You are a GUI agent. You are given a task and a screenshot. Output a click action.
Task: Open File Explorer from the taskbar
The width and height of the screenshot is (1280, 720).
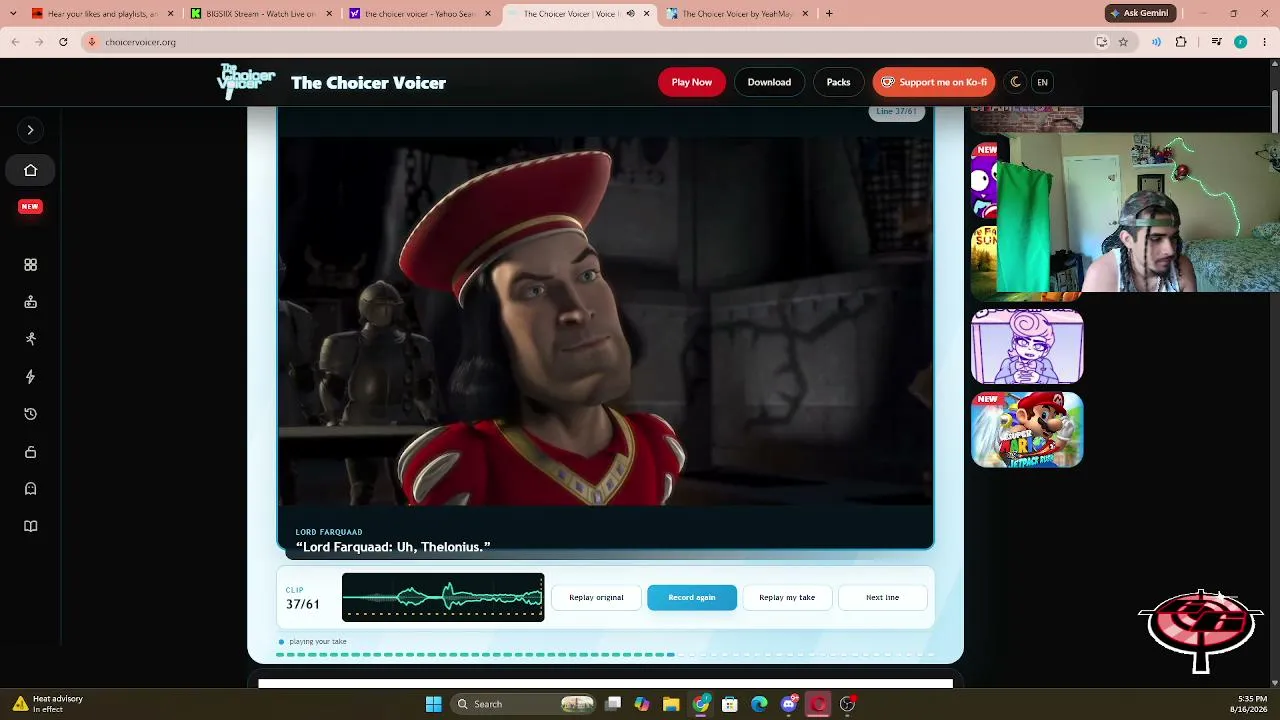[x=671, y=704]
